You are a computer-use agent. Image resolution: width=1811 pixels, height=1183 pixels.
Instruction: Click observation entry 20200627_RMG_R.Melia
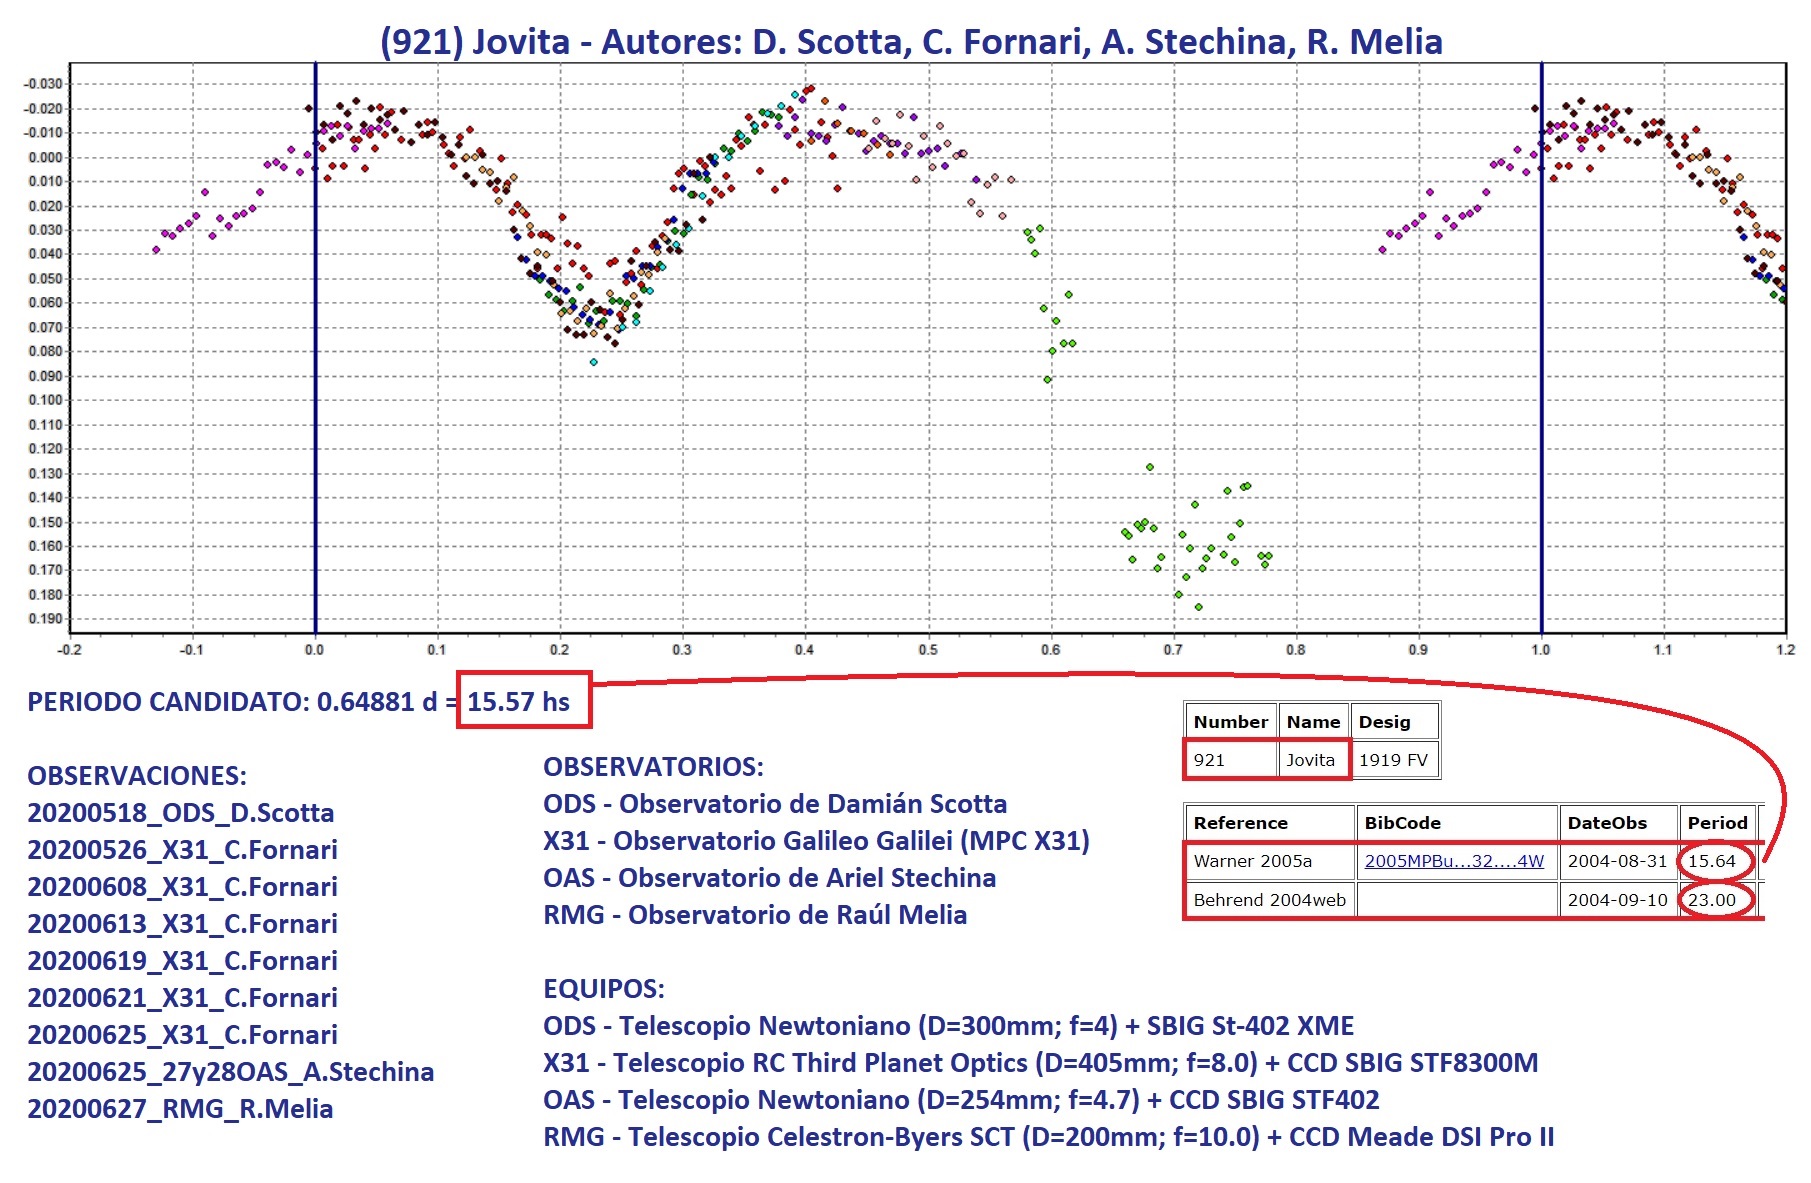pyautogui.click(x=180, y=1109)
